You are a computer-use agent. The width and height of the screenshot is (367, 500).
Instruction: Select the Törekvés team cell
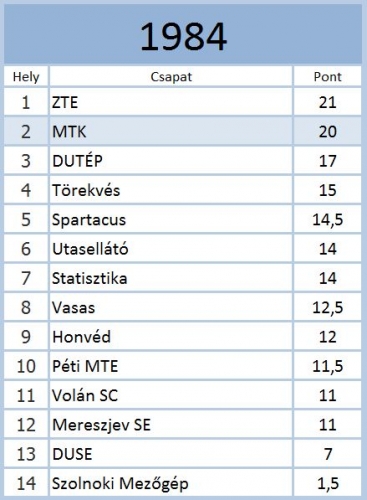click(x=171, y=190)
